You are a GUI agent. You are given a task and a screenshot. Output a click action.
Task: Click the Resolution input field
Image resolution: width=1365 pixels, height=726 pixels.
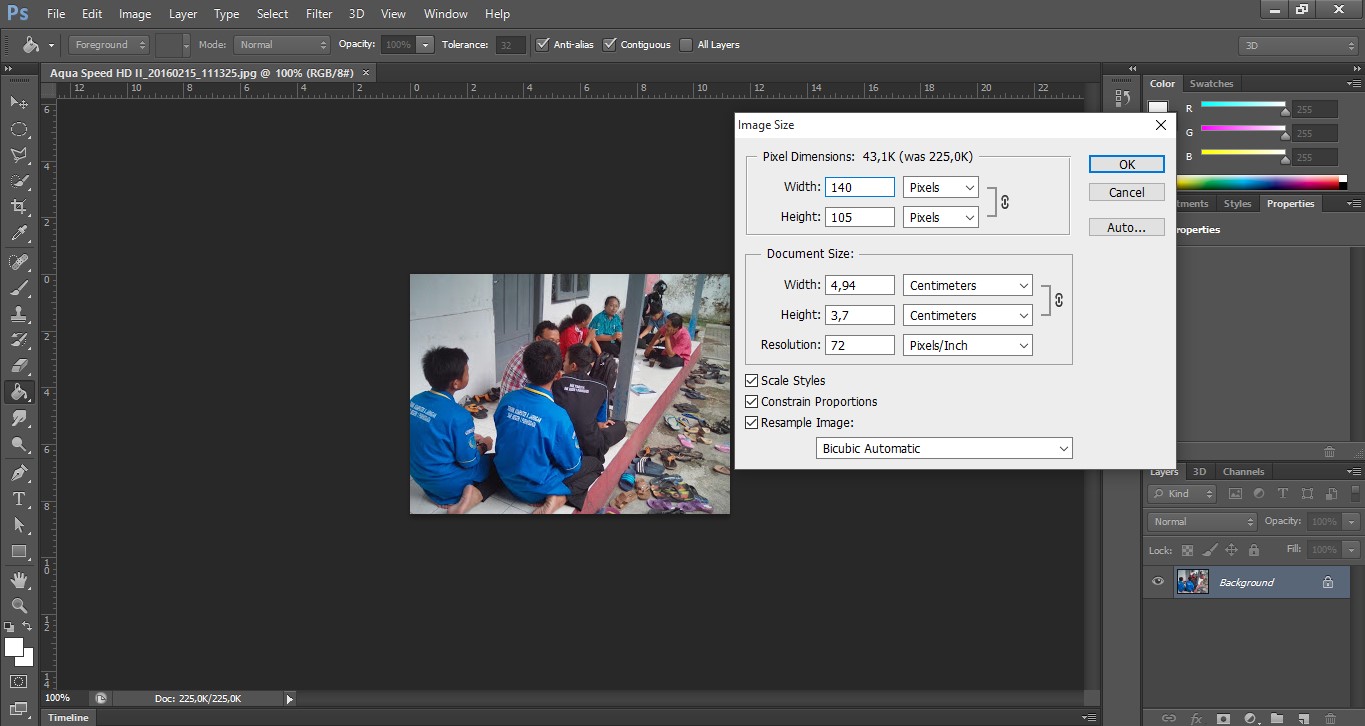tap(860, 345)
